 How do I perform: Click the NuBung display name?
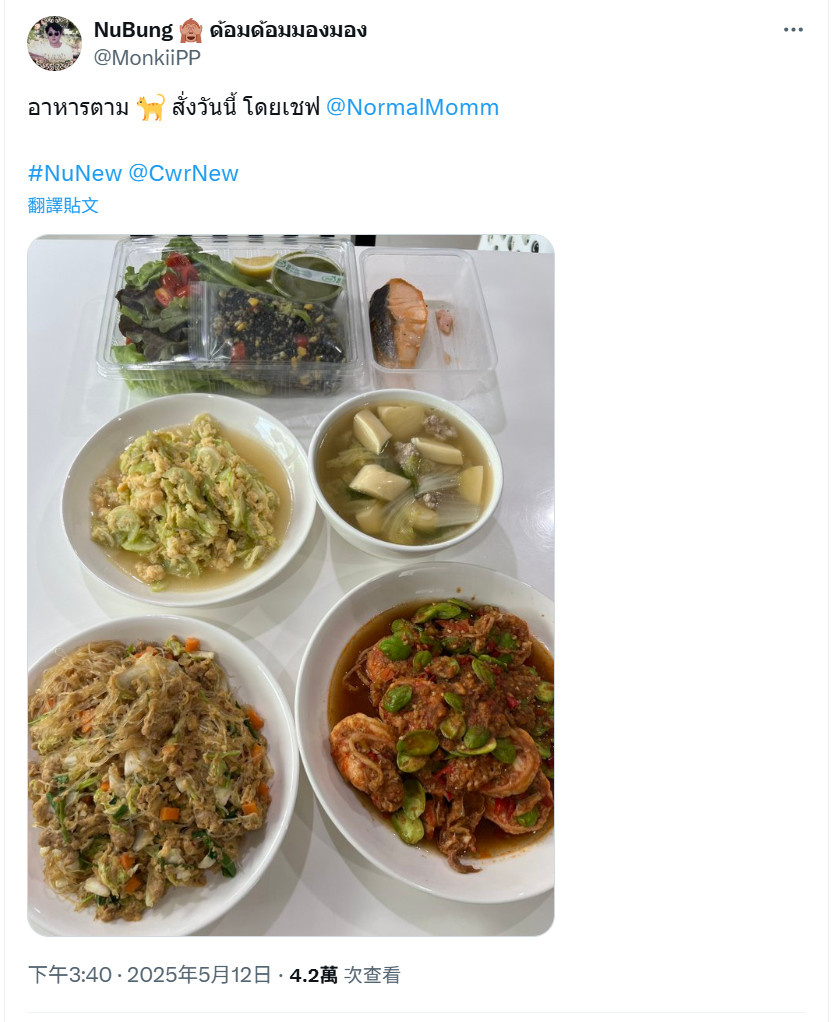pos(133,30)
